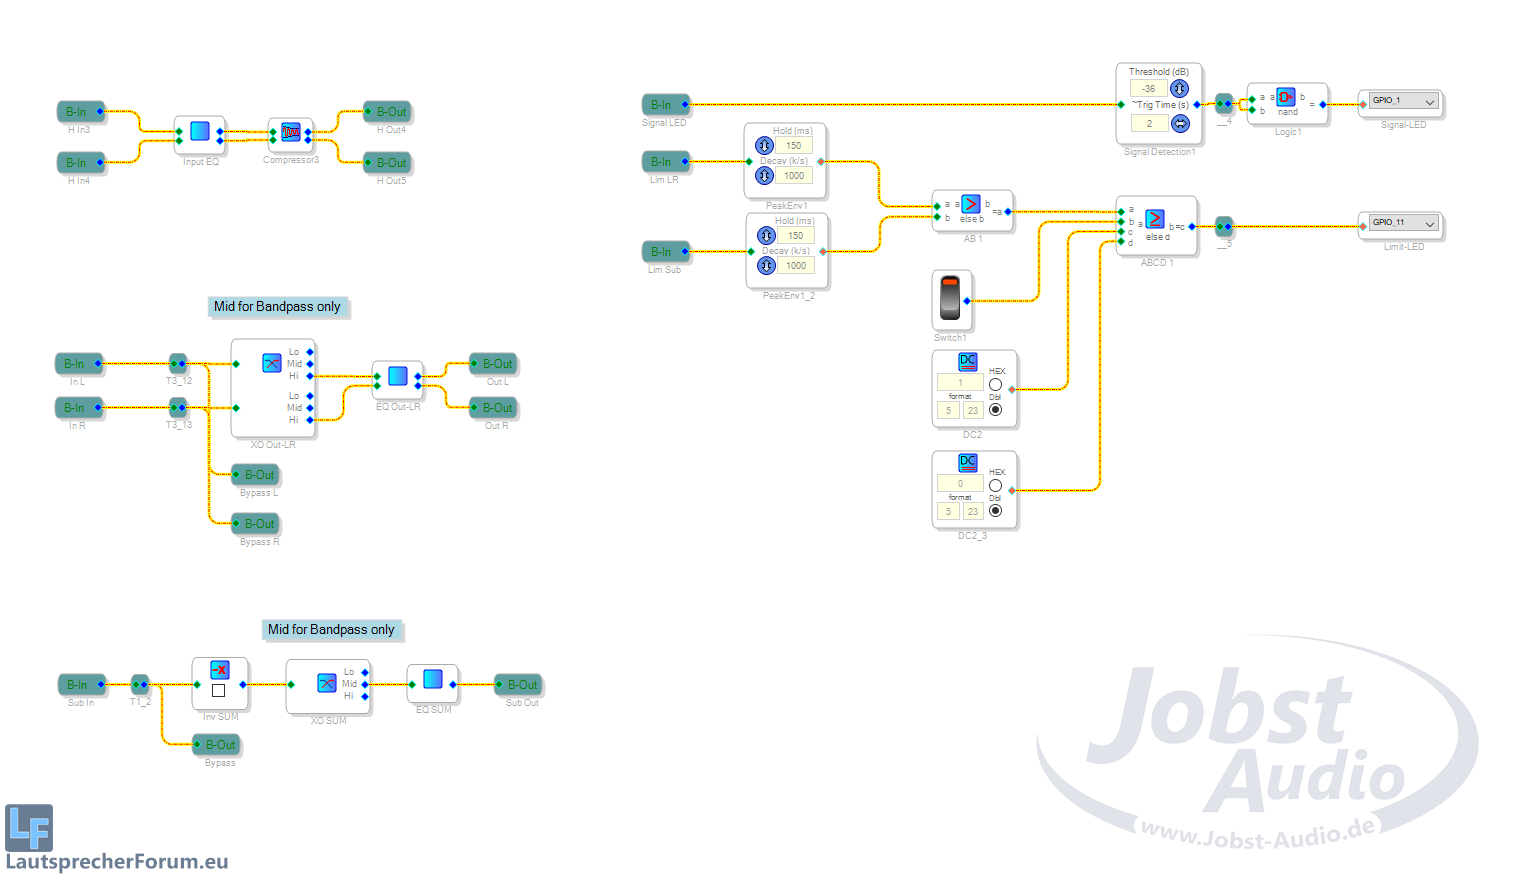Open the GPIO_1 dropdown for Signal-LED
Image resolution: width=1515 pixels, height=879 pixels.
click(x=1430, y=102)
